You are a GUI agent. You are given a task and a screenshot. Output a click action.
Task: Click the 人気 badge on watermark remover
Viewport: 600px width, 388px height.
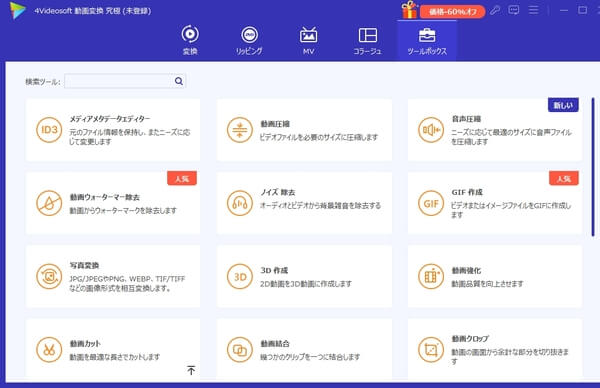182,178
